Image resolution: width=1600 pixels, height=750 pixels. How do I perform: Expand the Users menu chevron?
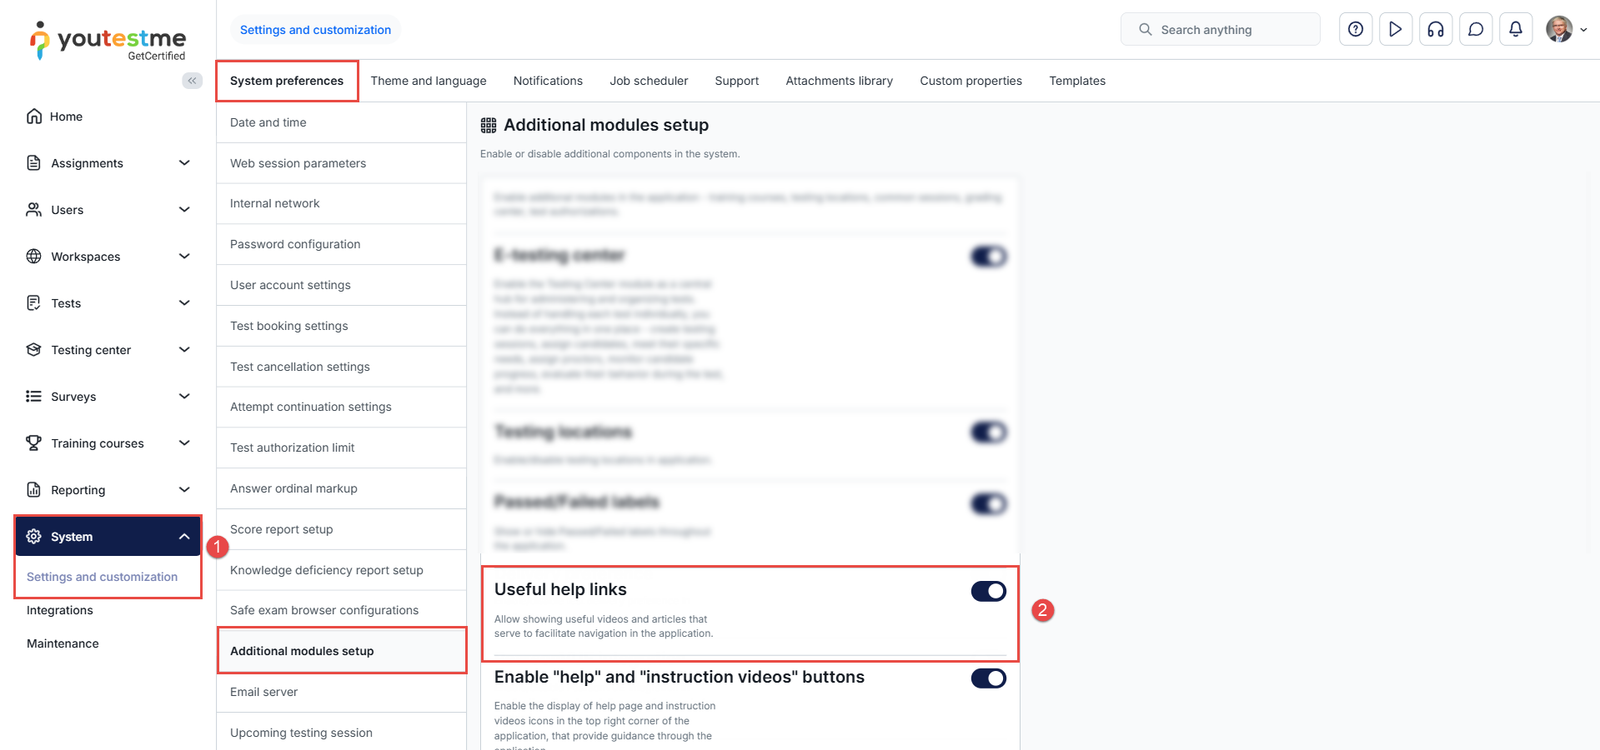pos(184,210)
